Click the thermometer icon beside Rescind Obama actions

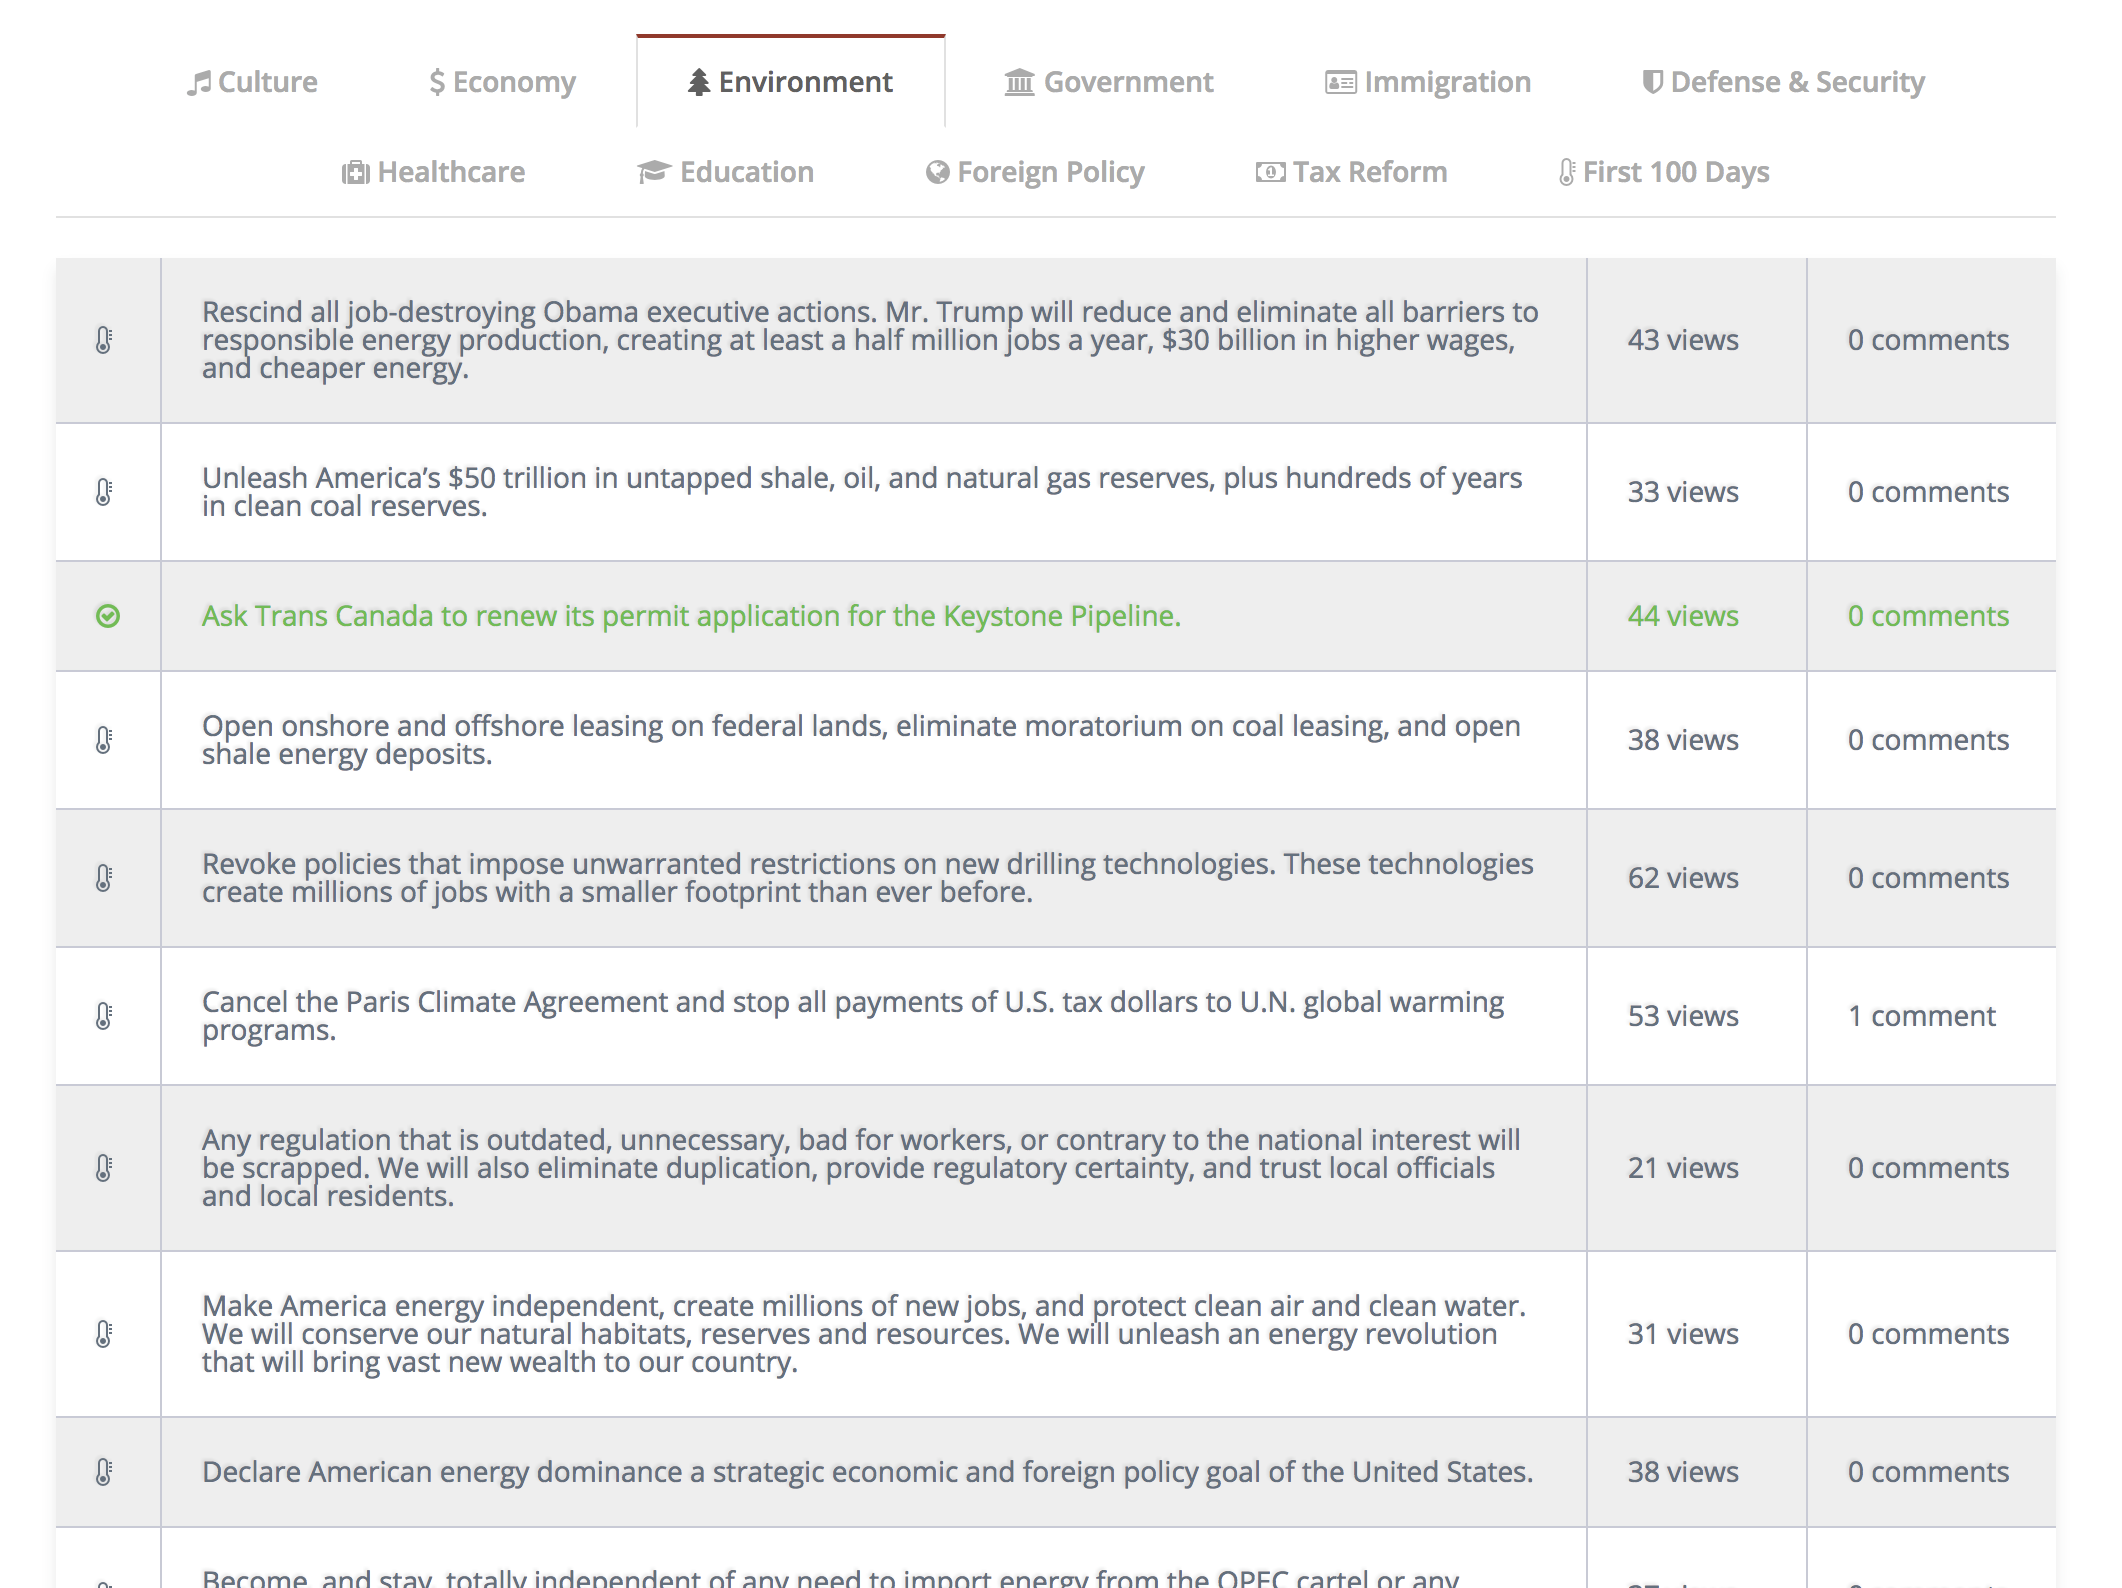click(104, 340)
